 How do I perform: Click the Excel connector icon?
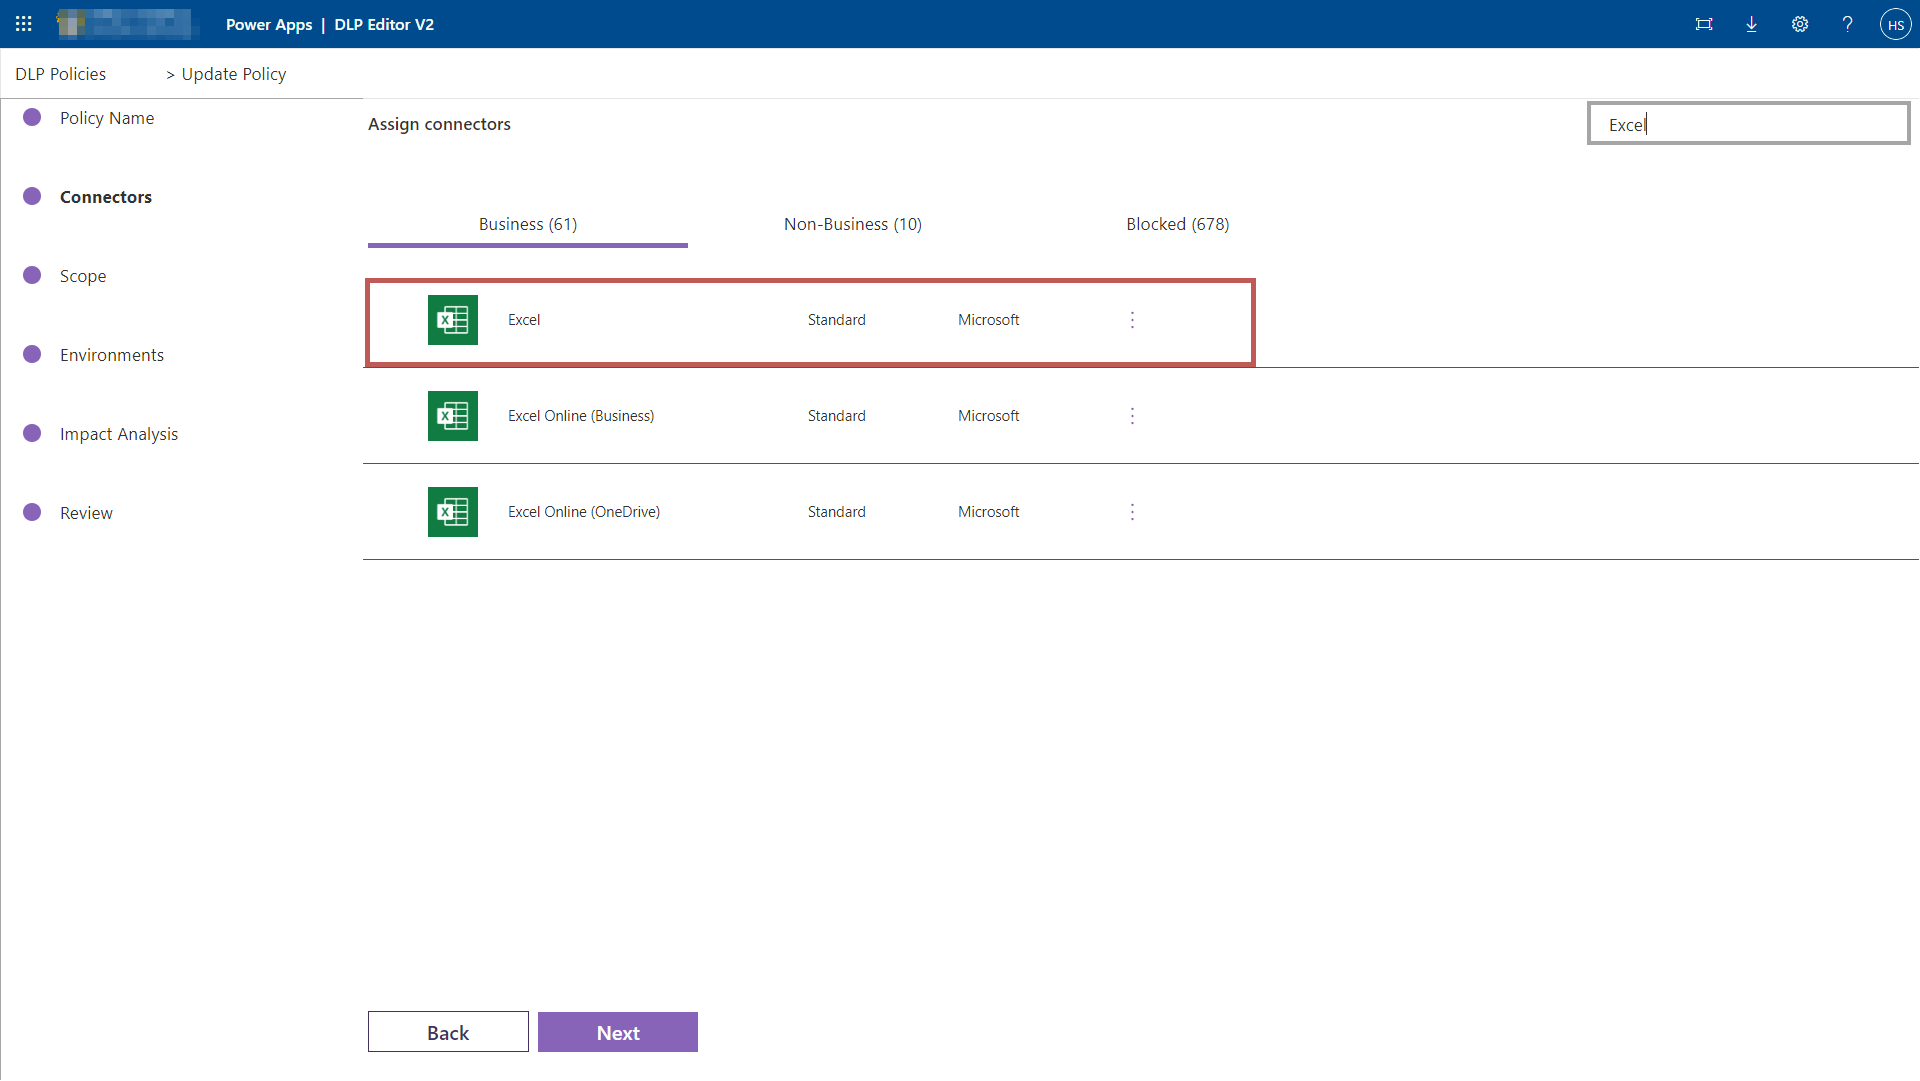(x=452, y=320)
